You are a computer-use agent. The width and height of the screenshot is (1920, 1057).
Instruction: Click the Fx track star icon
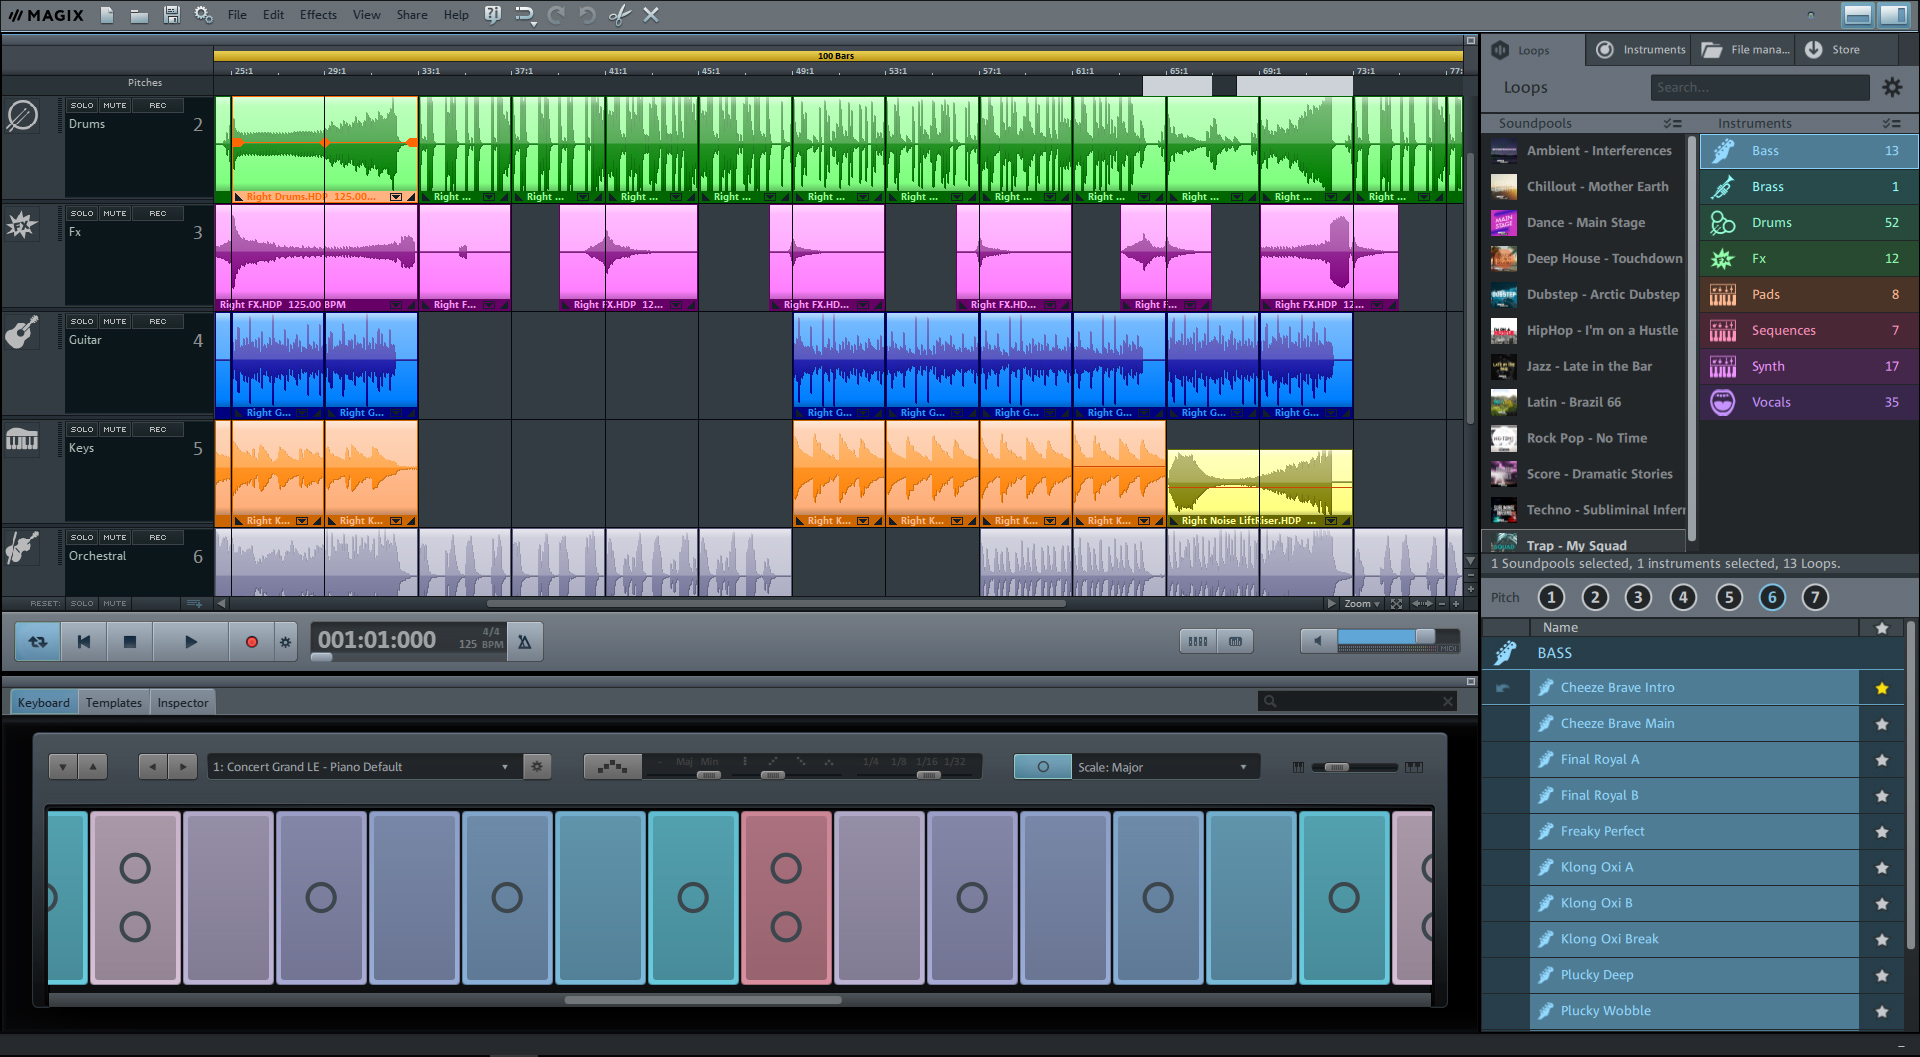point(22,225)
